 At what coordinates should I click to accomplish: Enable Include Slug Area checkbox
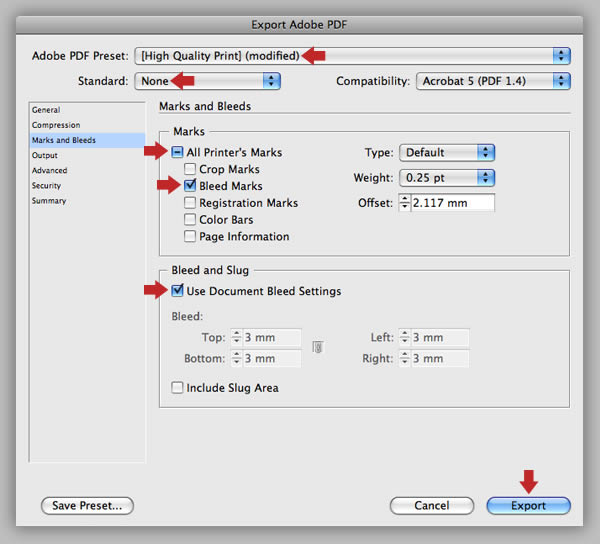[x=177, y=387]
